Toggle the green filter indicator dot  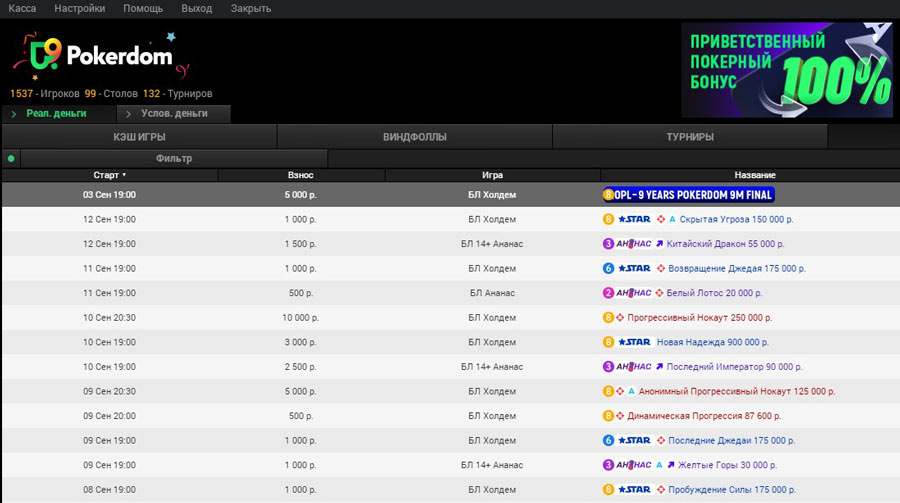click(11, 158)
